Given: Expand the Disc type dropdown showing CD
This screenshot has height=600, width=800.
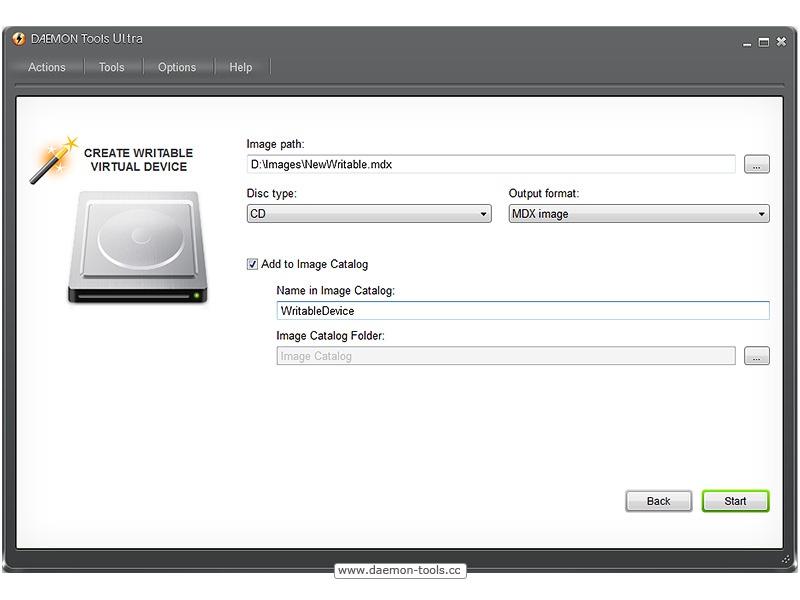Looking at the screenshot, I should tap(369, 214).
